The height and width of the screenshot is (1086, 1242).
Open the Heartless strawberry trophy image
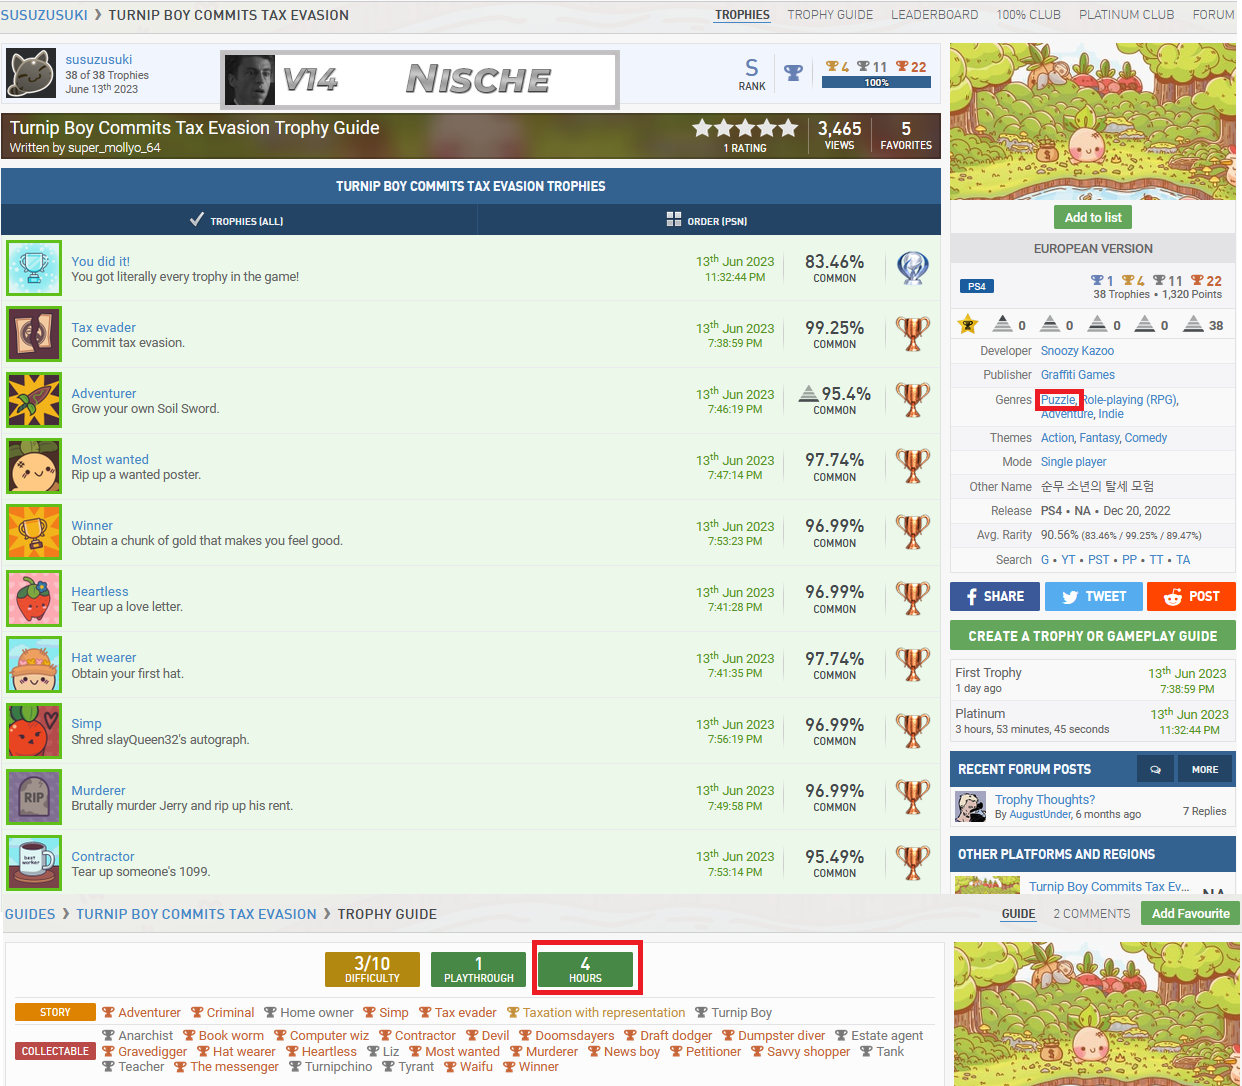pyautogui.click(x=34, y=598)
